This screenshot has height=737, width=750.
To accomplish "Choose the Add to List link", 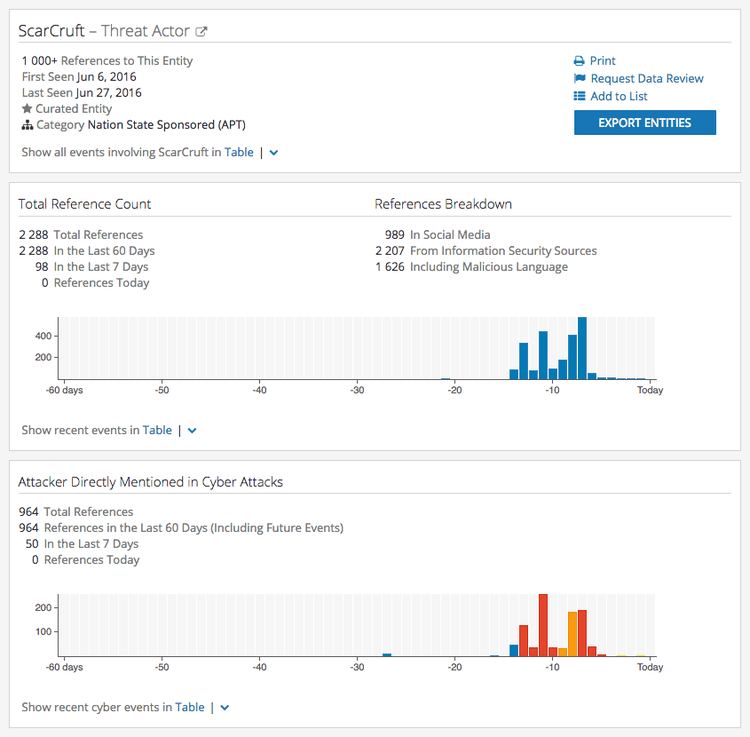I will click(619, 97).
